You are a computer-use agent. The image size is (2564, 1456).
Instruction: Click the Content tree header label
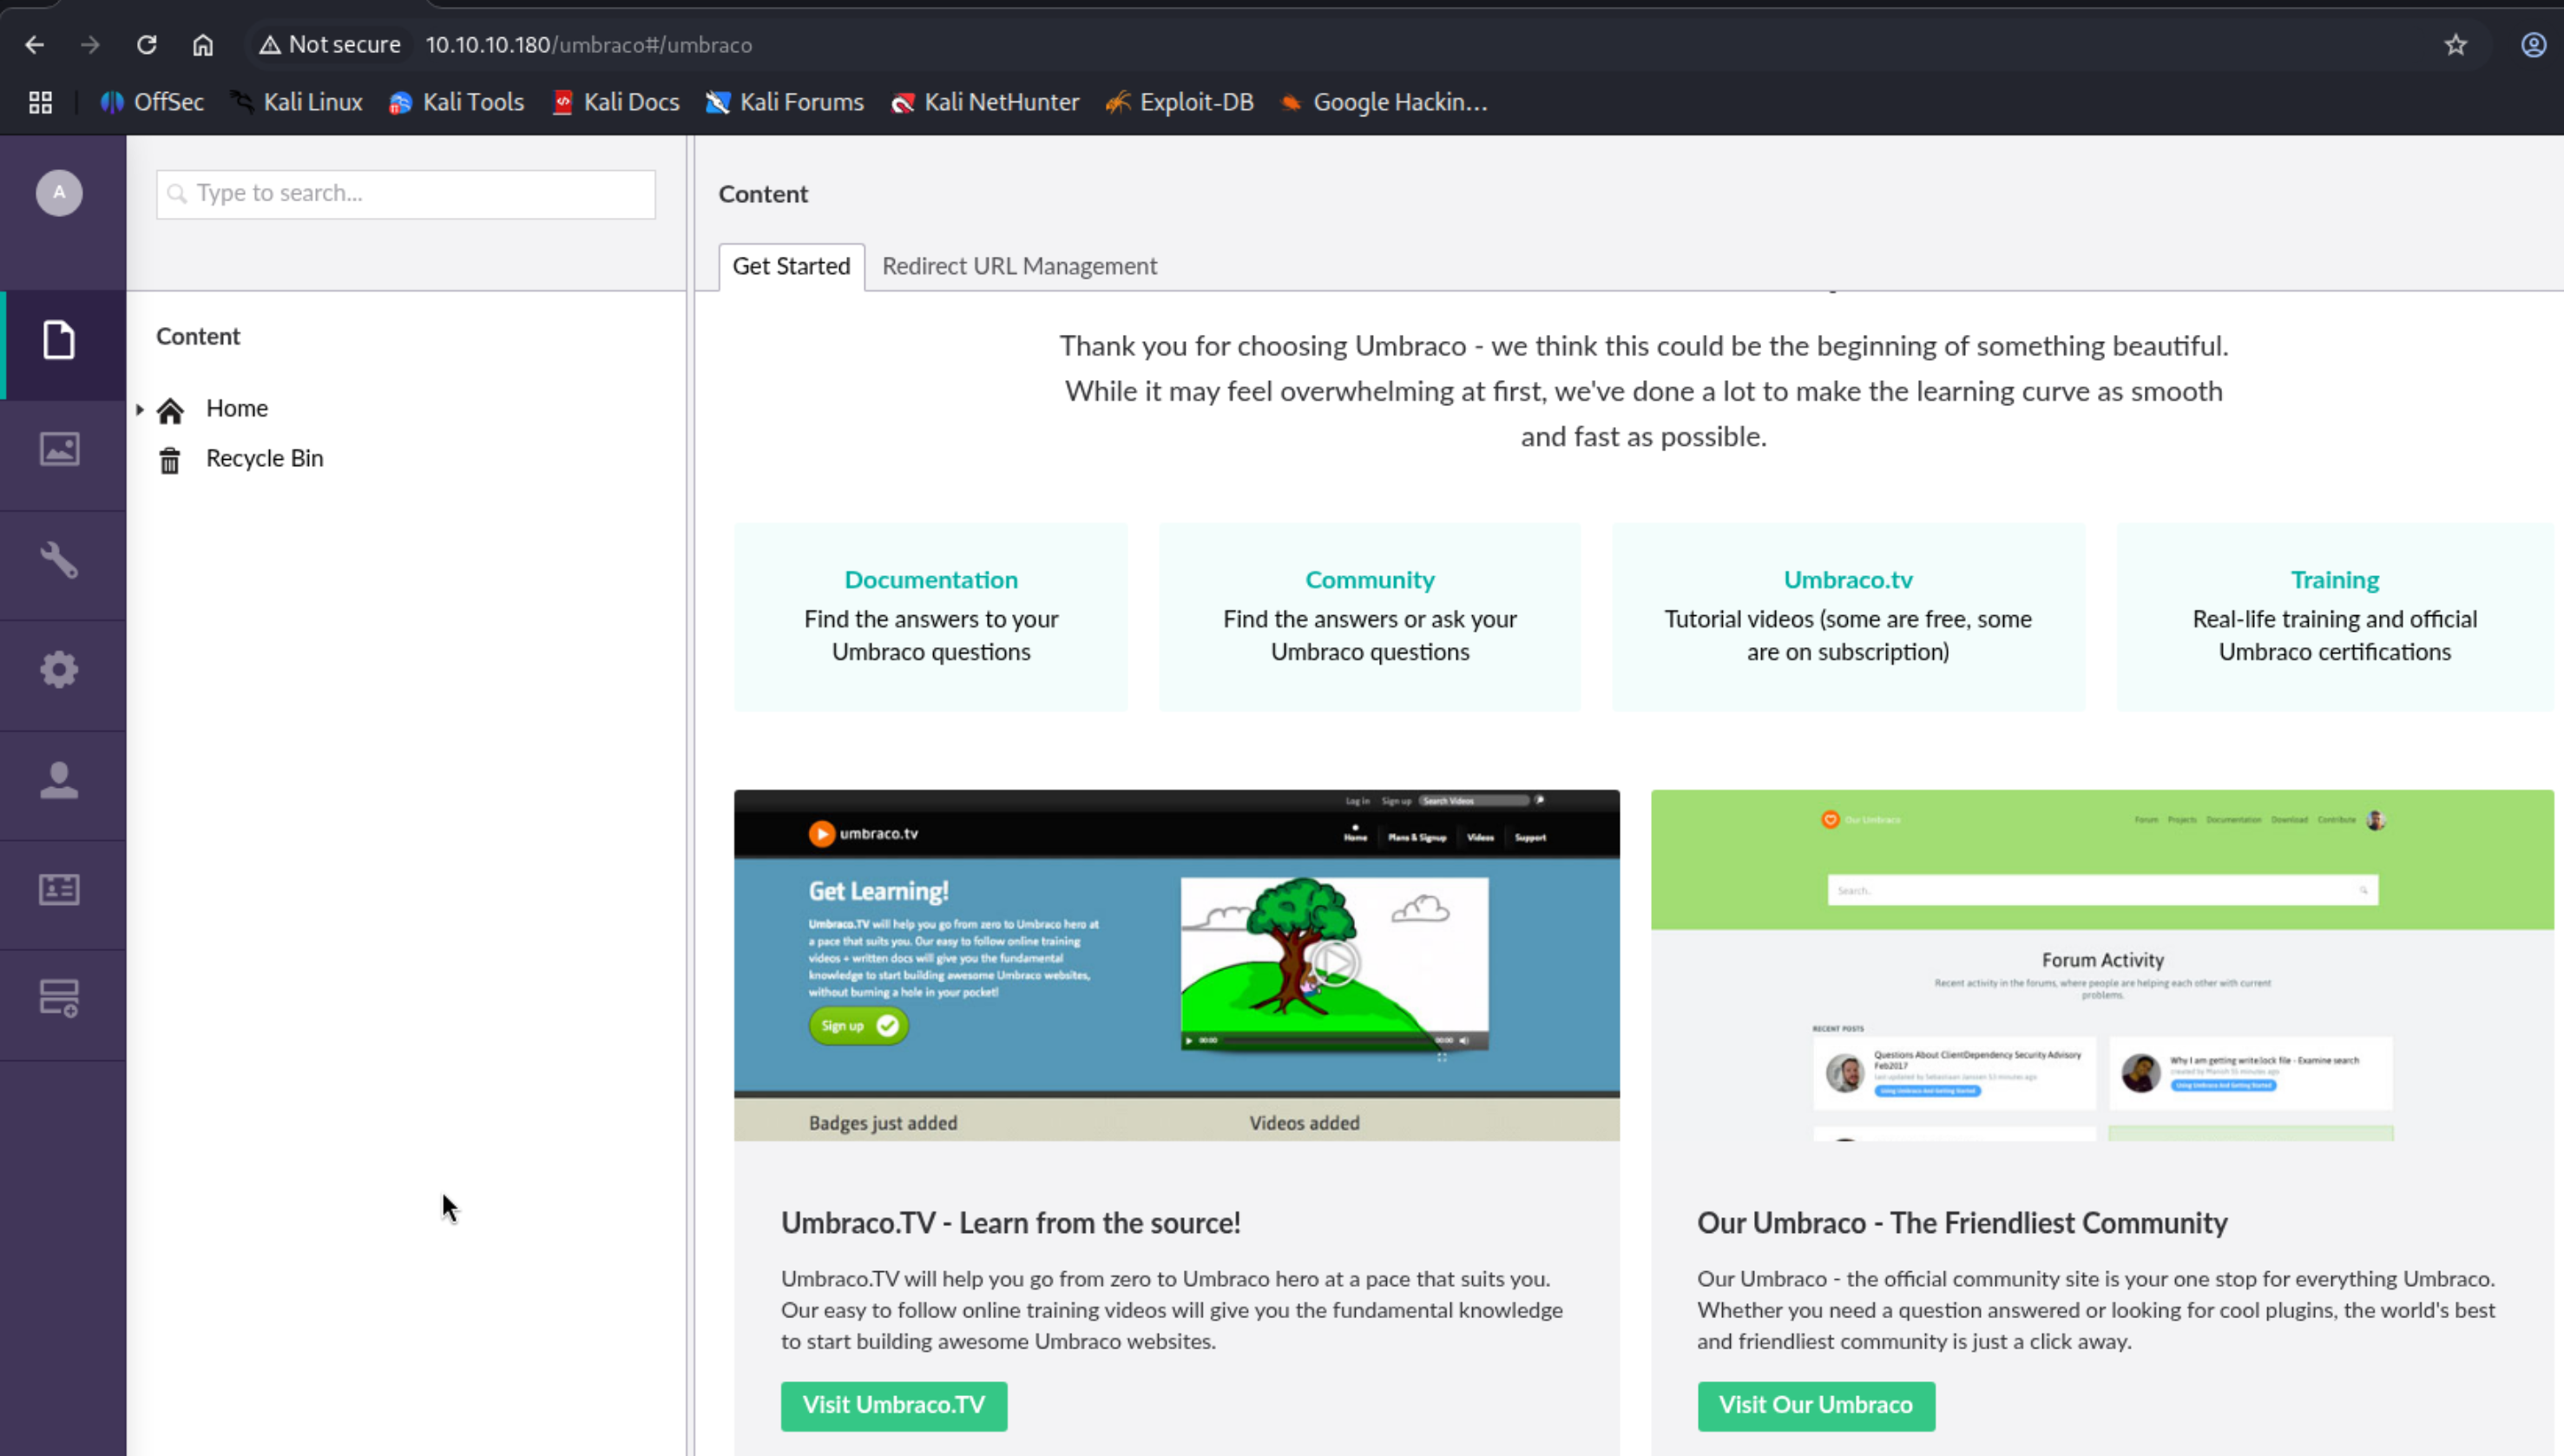(x=198, y=337)
